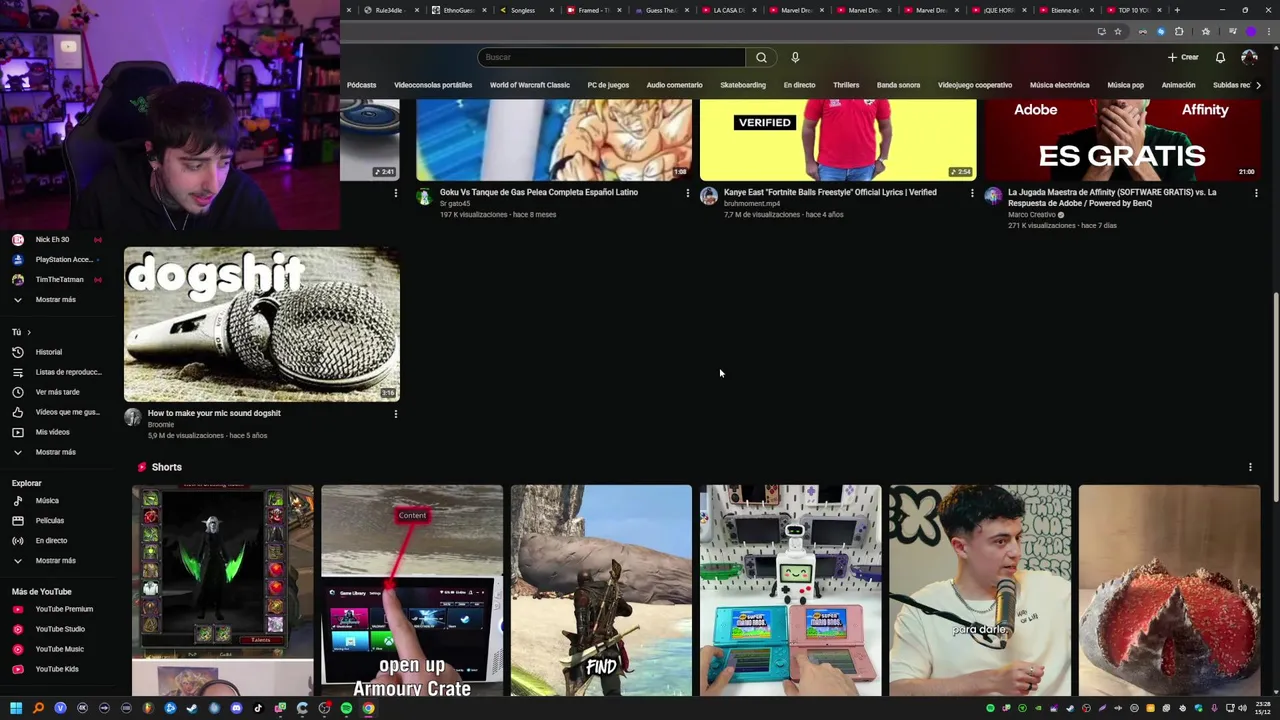
Task: Open Steam from taskbar
Action: (192, 708)
